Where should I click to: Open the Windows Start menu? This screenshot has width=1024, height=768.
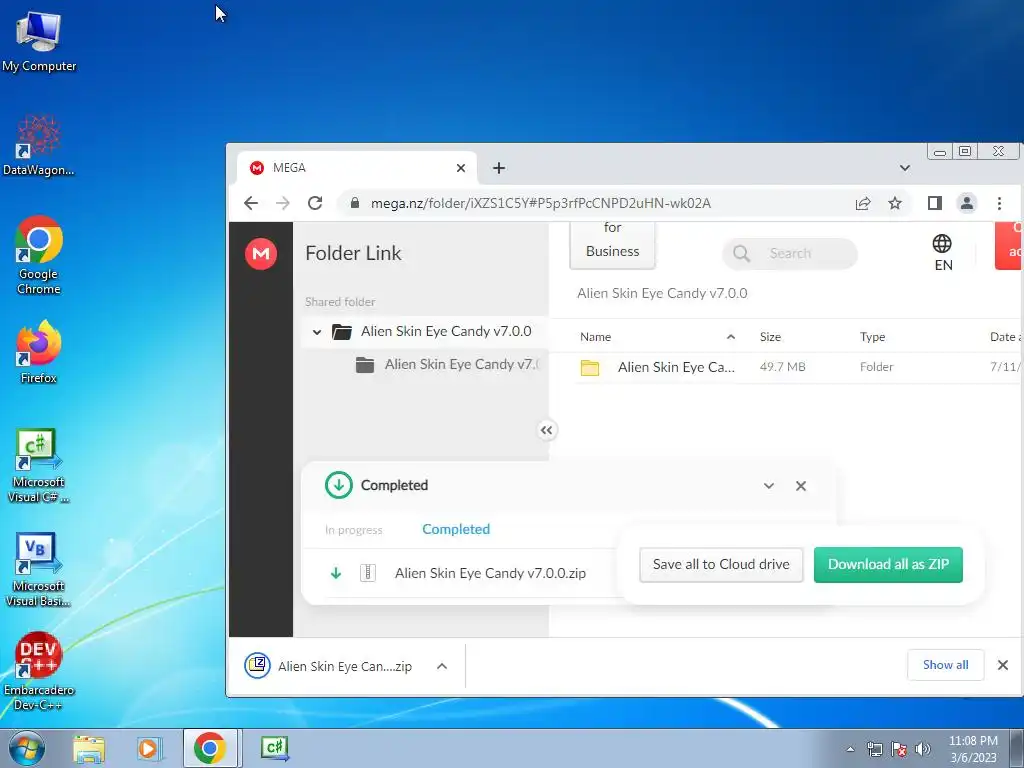tap(27, 748)
